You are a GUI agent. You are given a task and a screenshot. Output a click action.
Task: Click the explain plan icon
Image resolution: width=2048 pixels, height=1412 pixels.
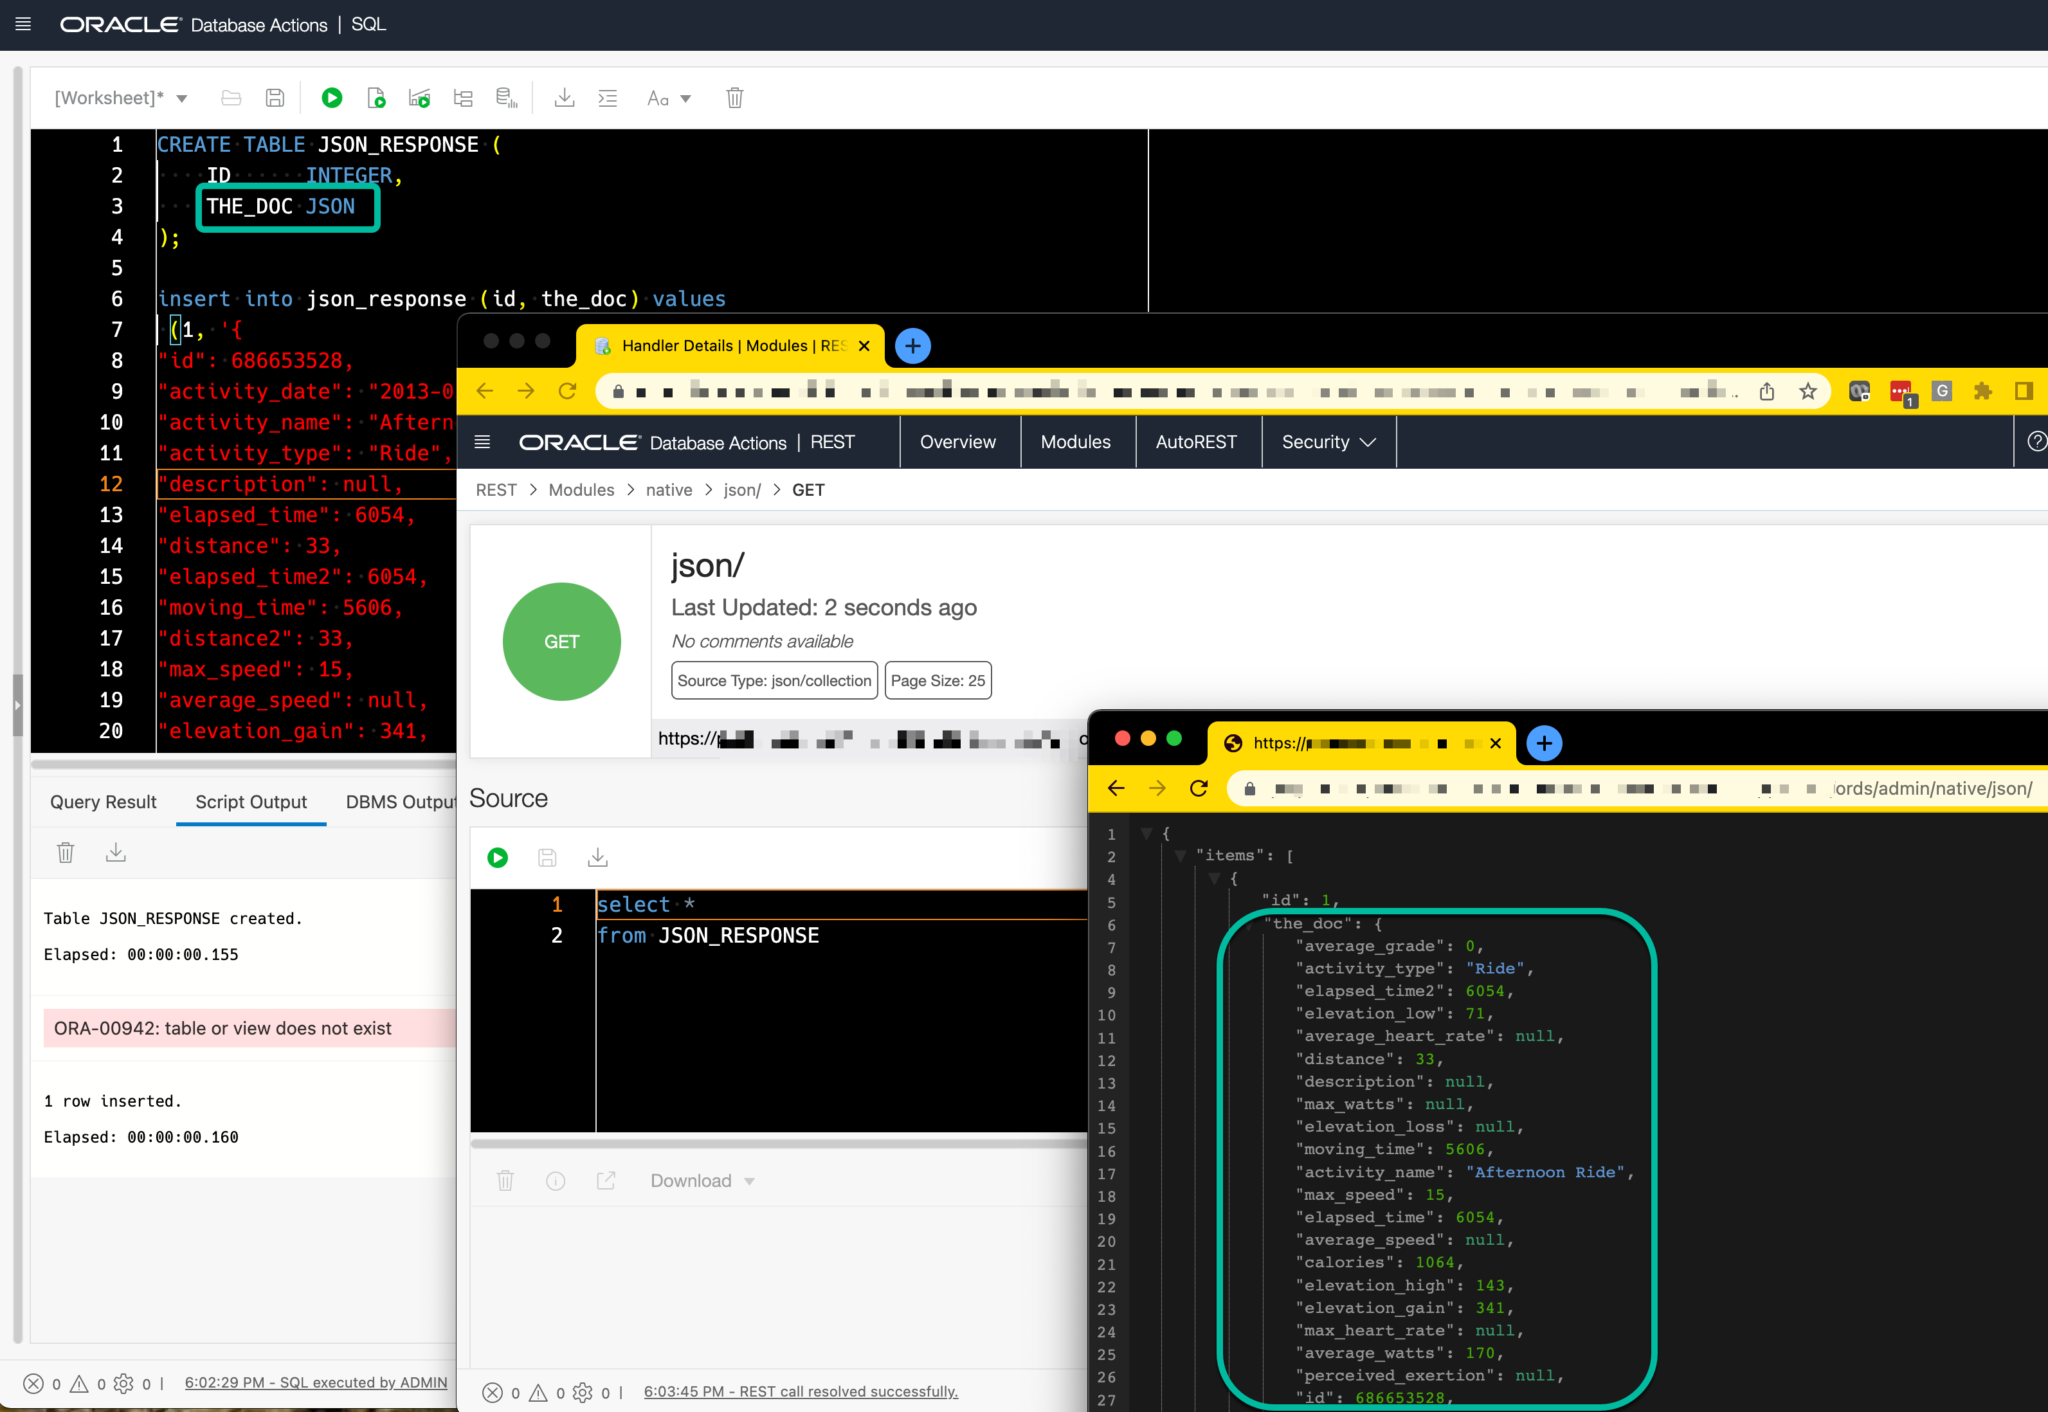(419, 98)
